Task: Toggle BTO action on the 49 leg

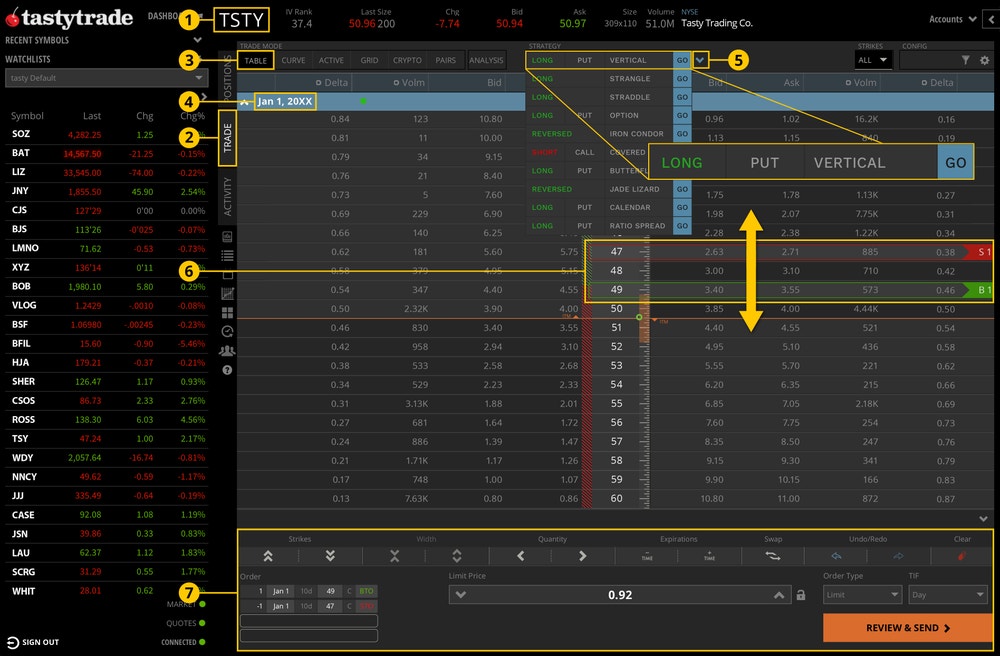Action: pos(366,591)
